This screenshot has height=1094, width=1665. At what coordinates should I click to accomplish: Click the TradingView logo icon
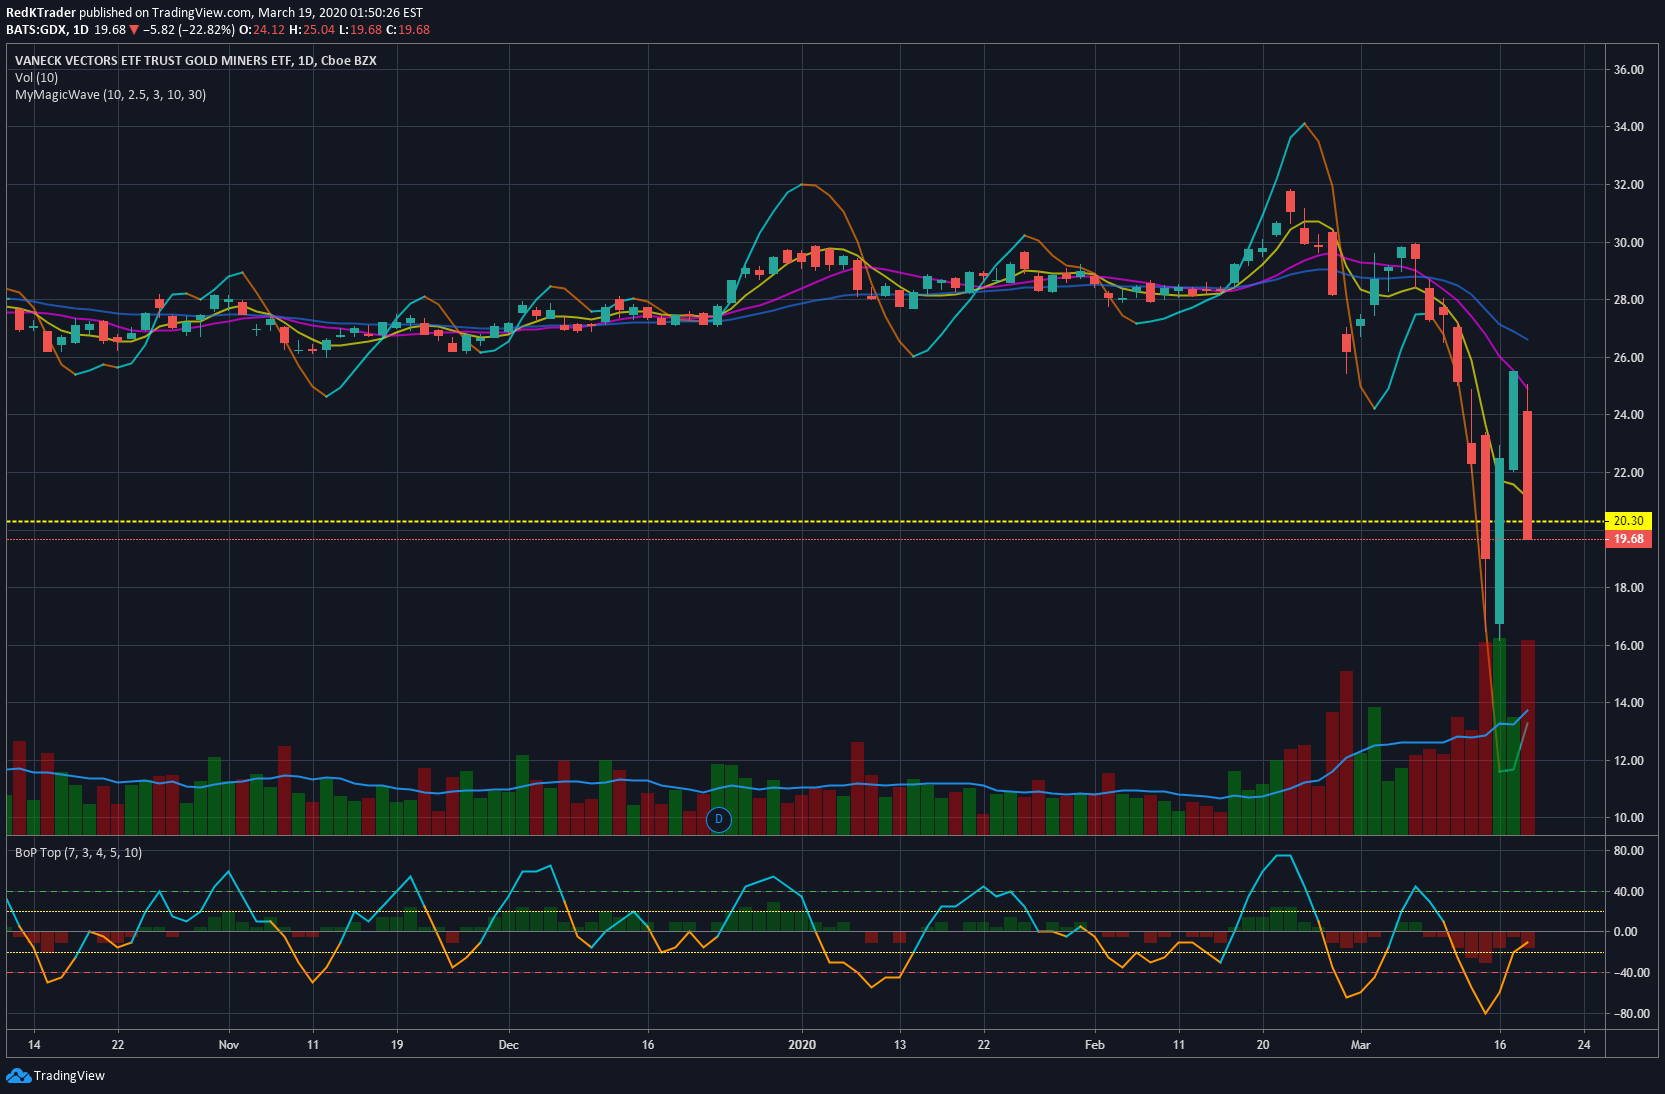tap(18, 1075)
